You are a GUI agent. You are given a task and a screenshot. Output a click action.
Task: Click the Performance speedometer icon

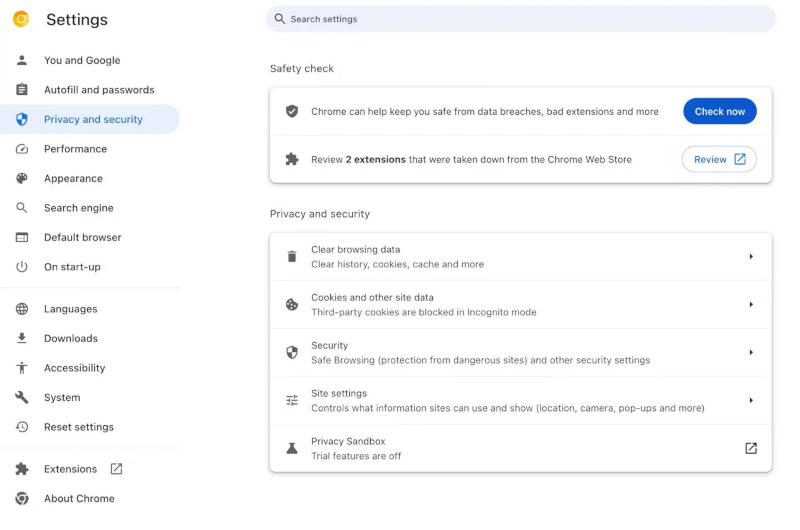pyautogui.click(x=22, y=149)
